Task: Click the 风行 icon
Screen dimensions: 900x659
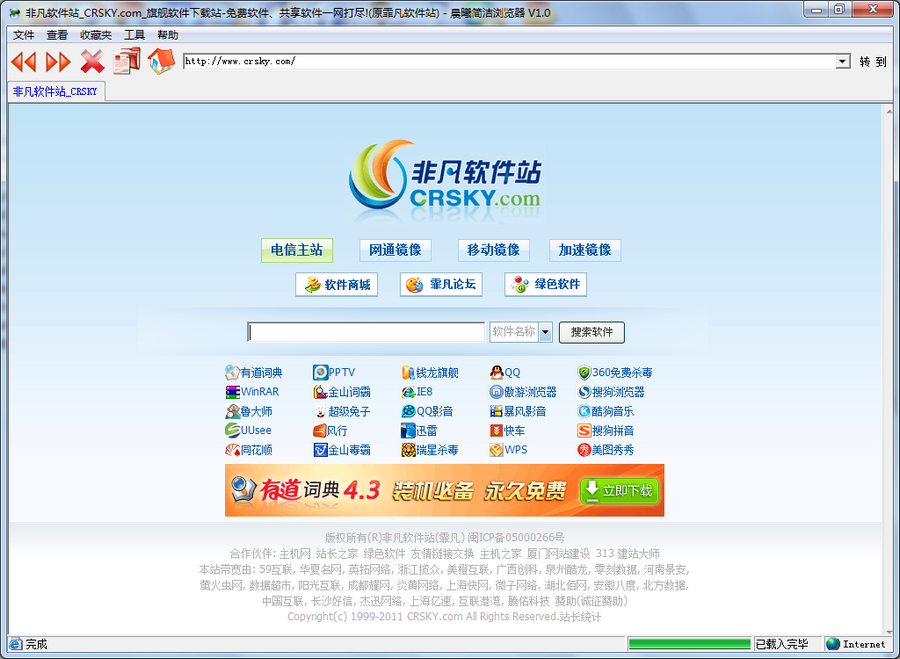Action: coord(320,431)
